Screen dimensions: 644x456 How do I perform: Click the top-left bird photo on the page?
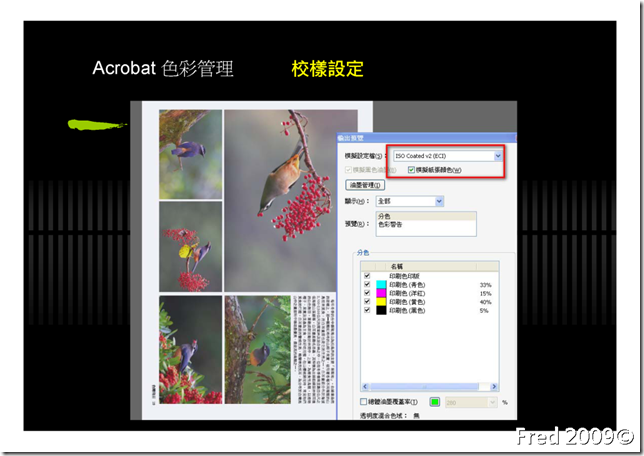click(x=191, y=154)
